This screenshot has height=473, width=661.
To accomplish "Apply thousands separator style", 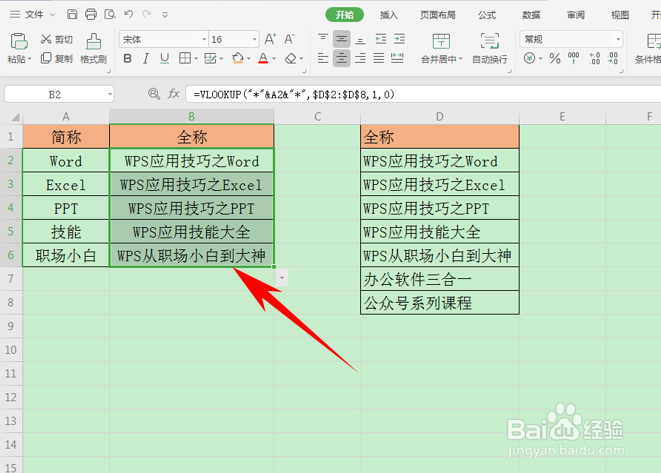I will pyautogui.click(x=573, y=58).
